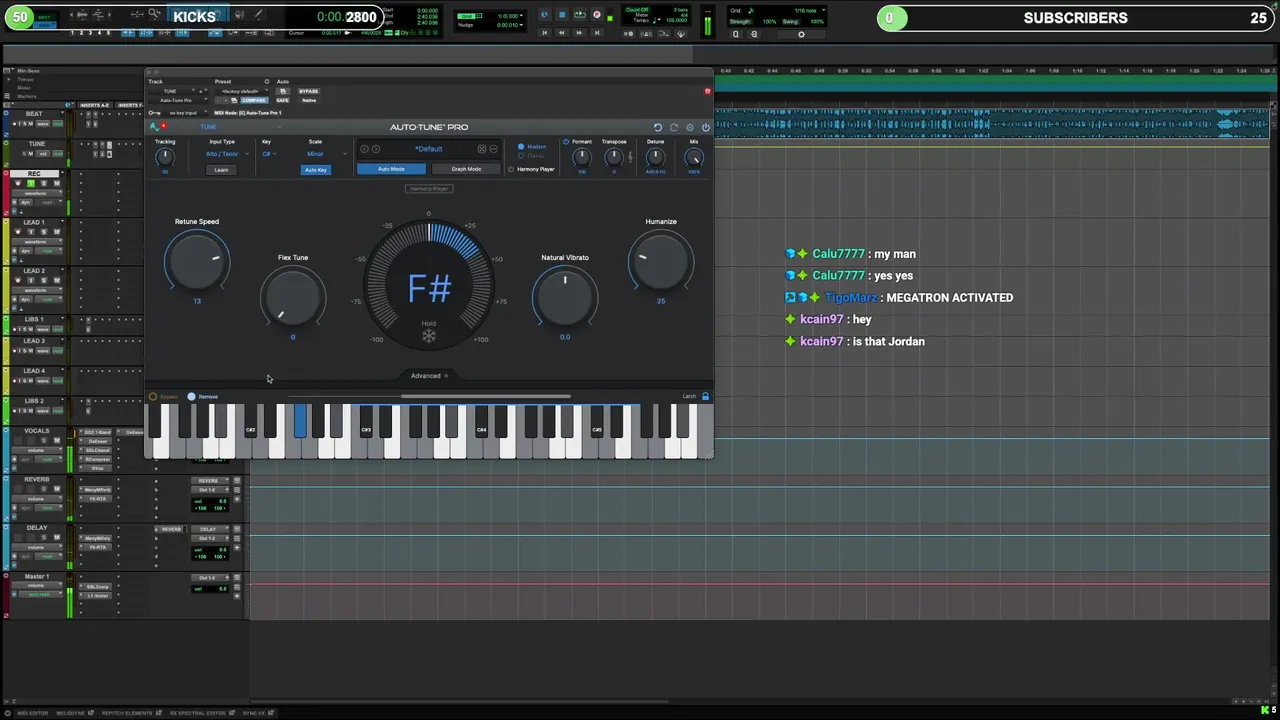Open the Scale Minor dropdown

pos(327,154)
